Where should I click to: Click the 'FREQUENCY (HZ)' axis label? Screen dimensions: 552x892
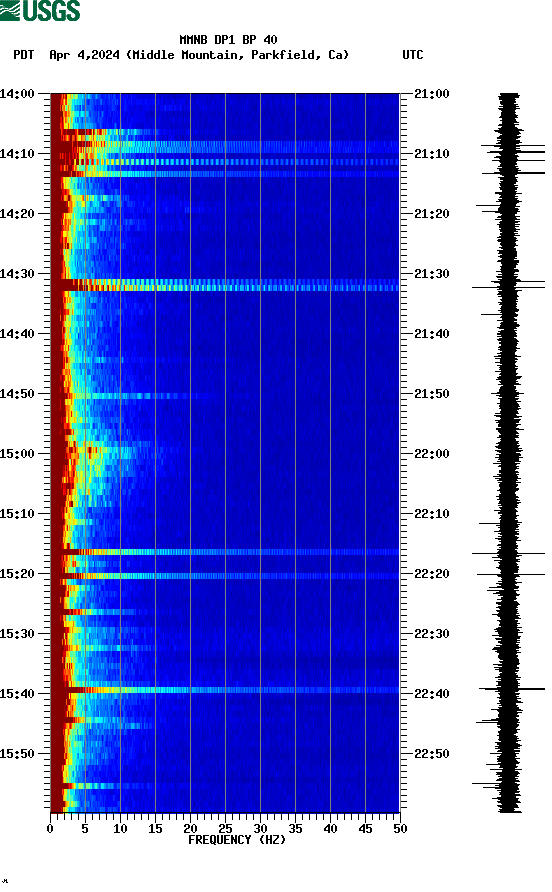pos(237,840)
